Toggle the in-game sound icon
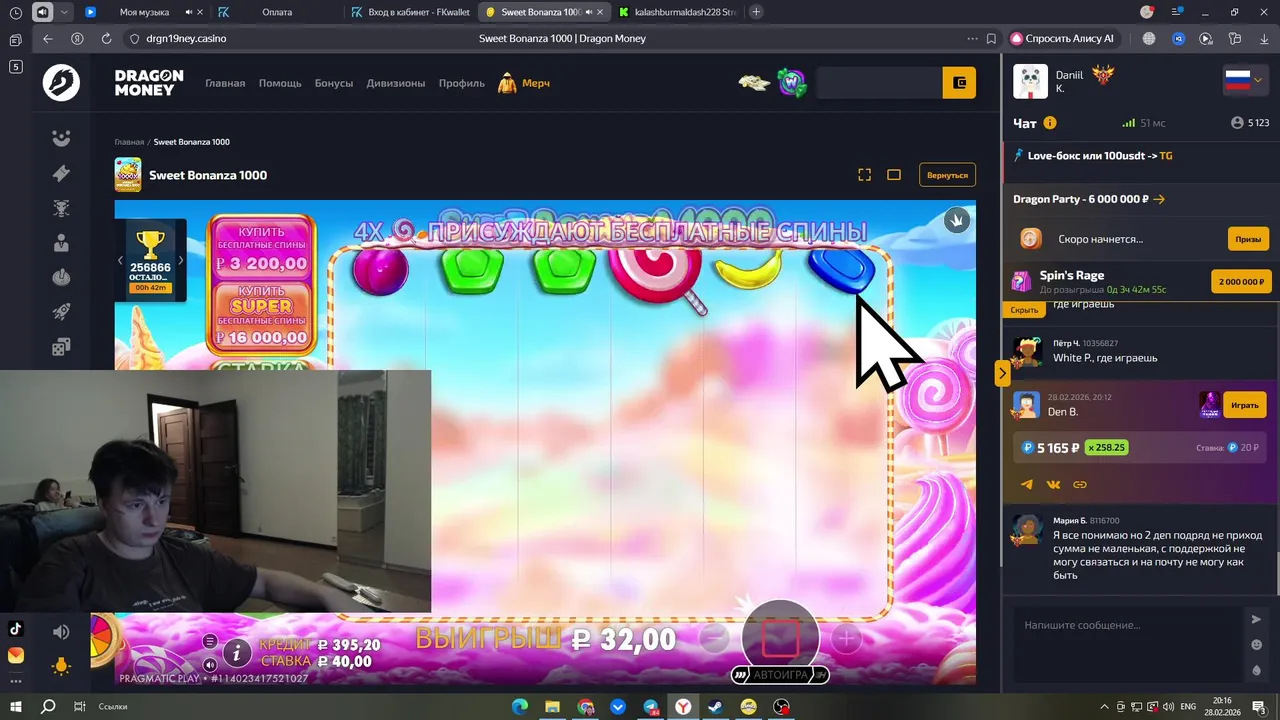1280x720 pixels. (x=210, y=665)
